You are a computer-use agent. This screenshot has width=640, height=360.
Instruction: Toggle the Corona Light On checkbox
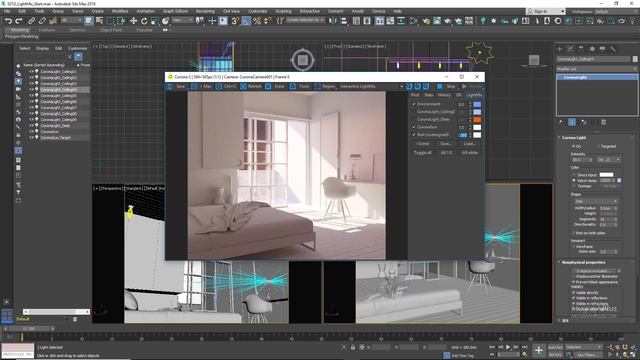pos(573,146)
